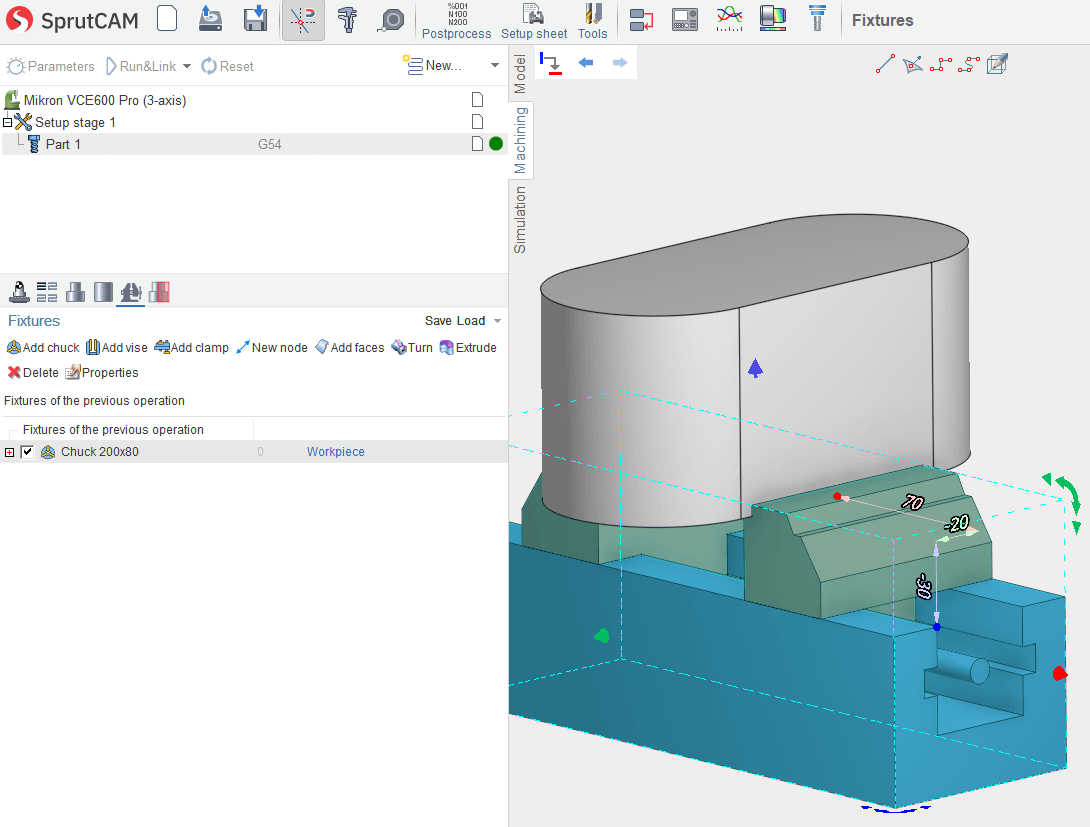Collapse the Setup stage 1 node
Screen dimensions: 1090x827
[x=8, y=122]
